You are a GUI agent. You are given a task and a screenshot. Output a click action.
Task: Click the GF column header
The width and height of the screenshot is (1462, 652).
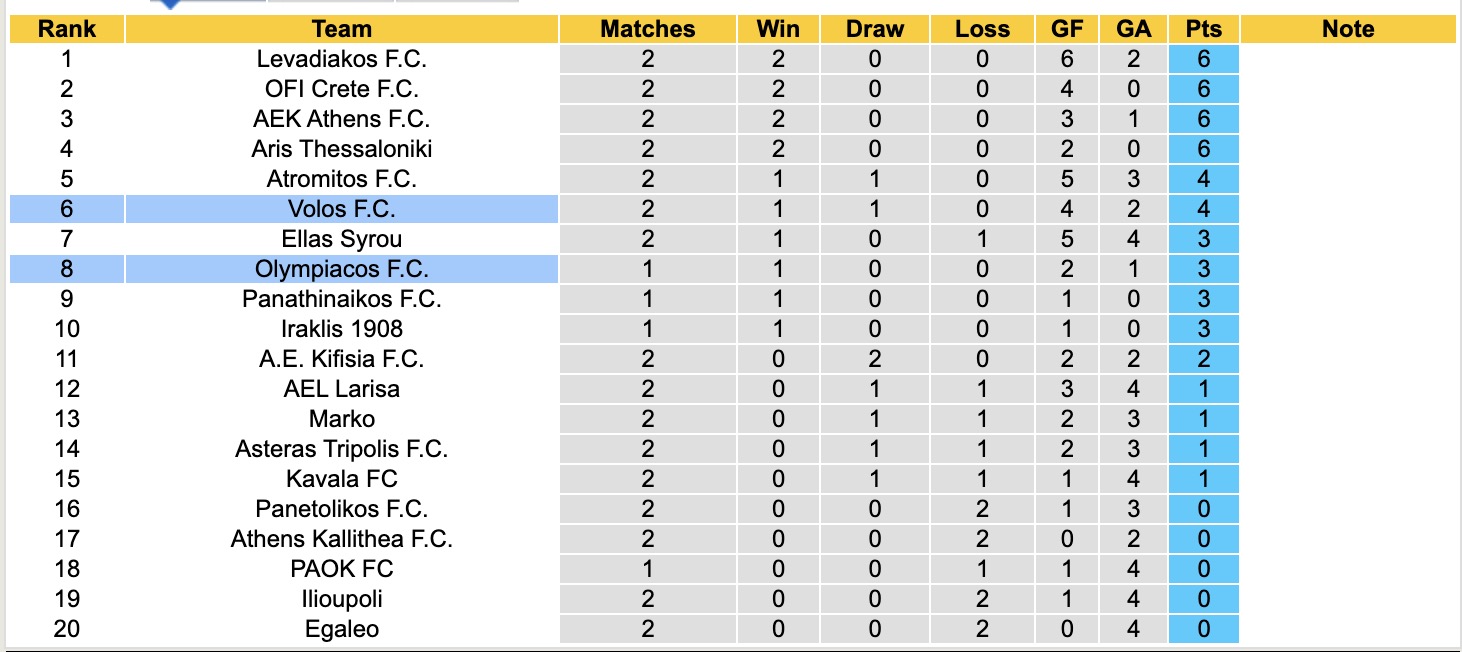point(1067,29)
